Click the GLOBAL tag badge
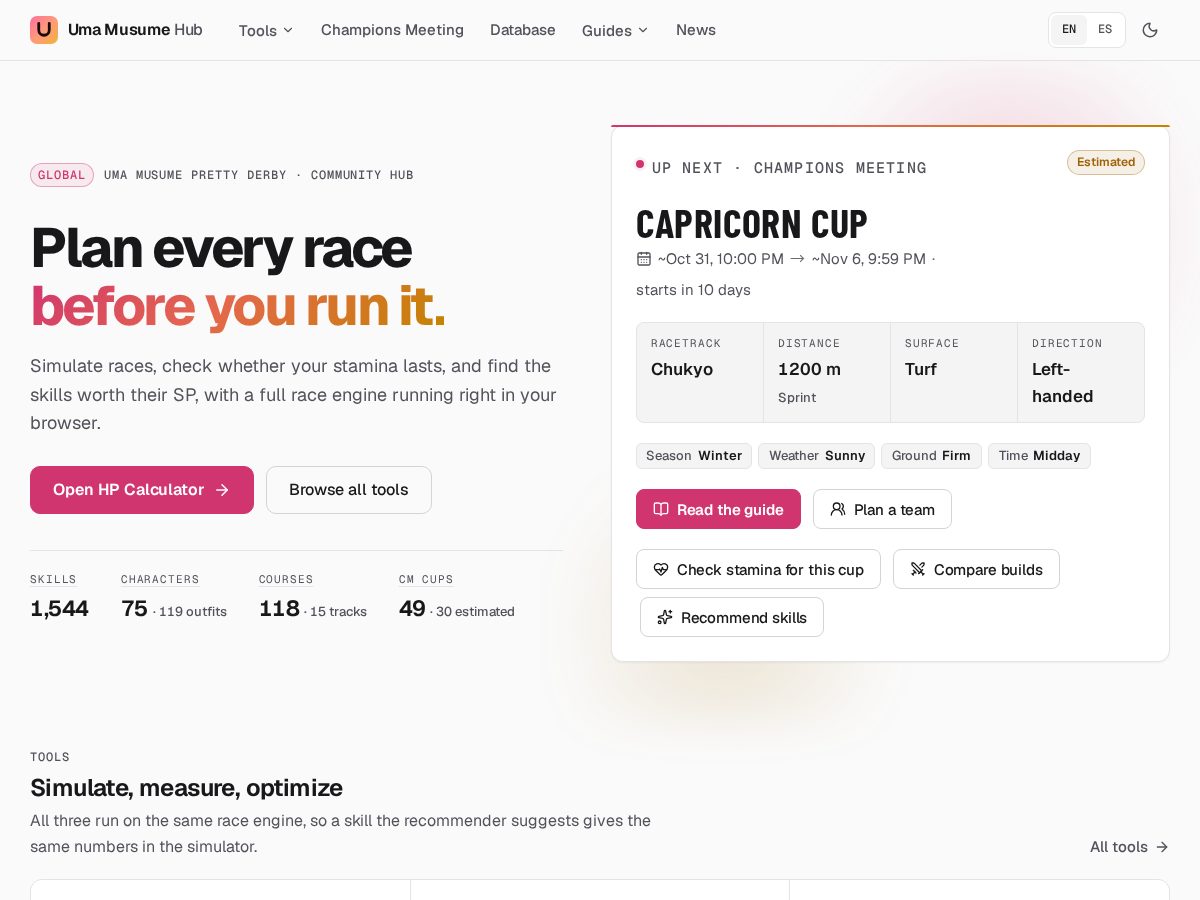The height and width of the screenshot is (900, 1200). point(62,175)
